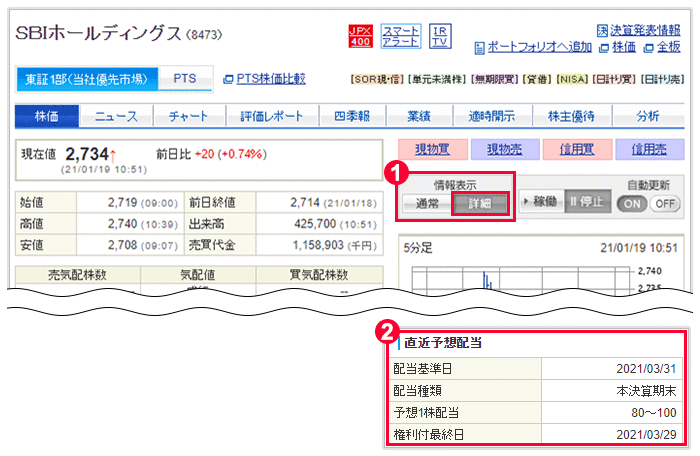Click the [貸借] label tag
This screenshot has height=456, width=700.
[x=538, y=79]
